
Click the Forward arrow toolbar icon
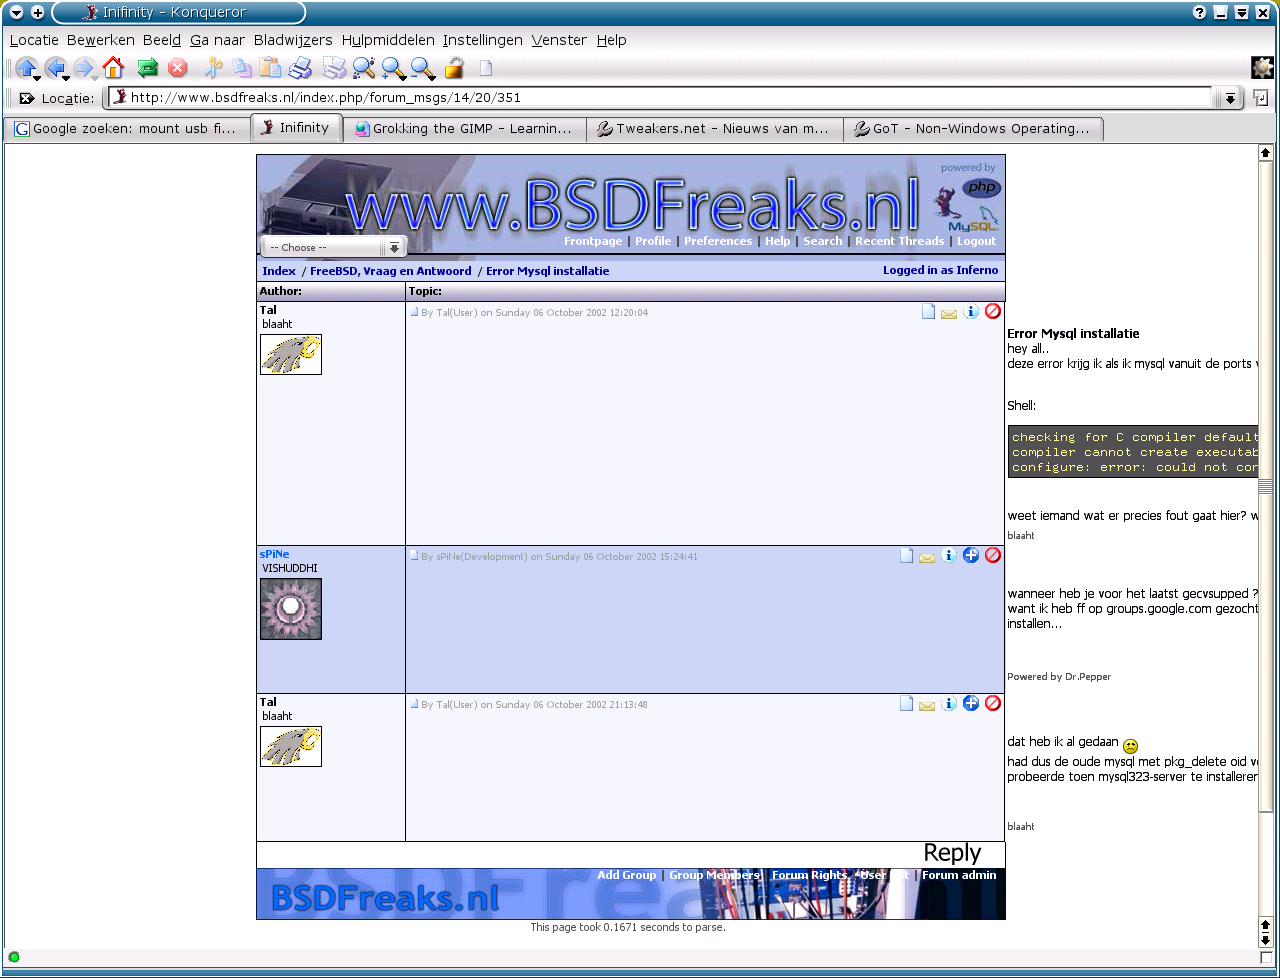84,68
